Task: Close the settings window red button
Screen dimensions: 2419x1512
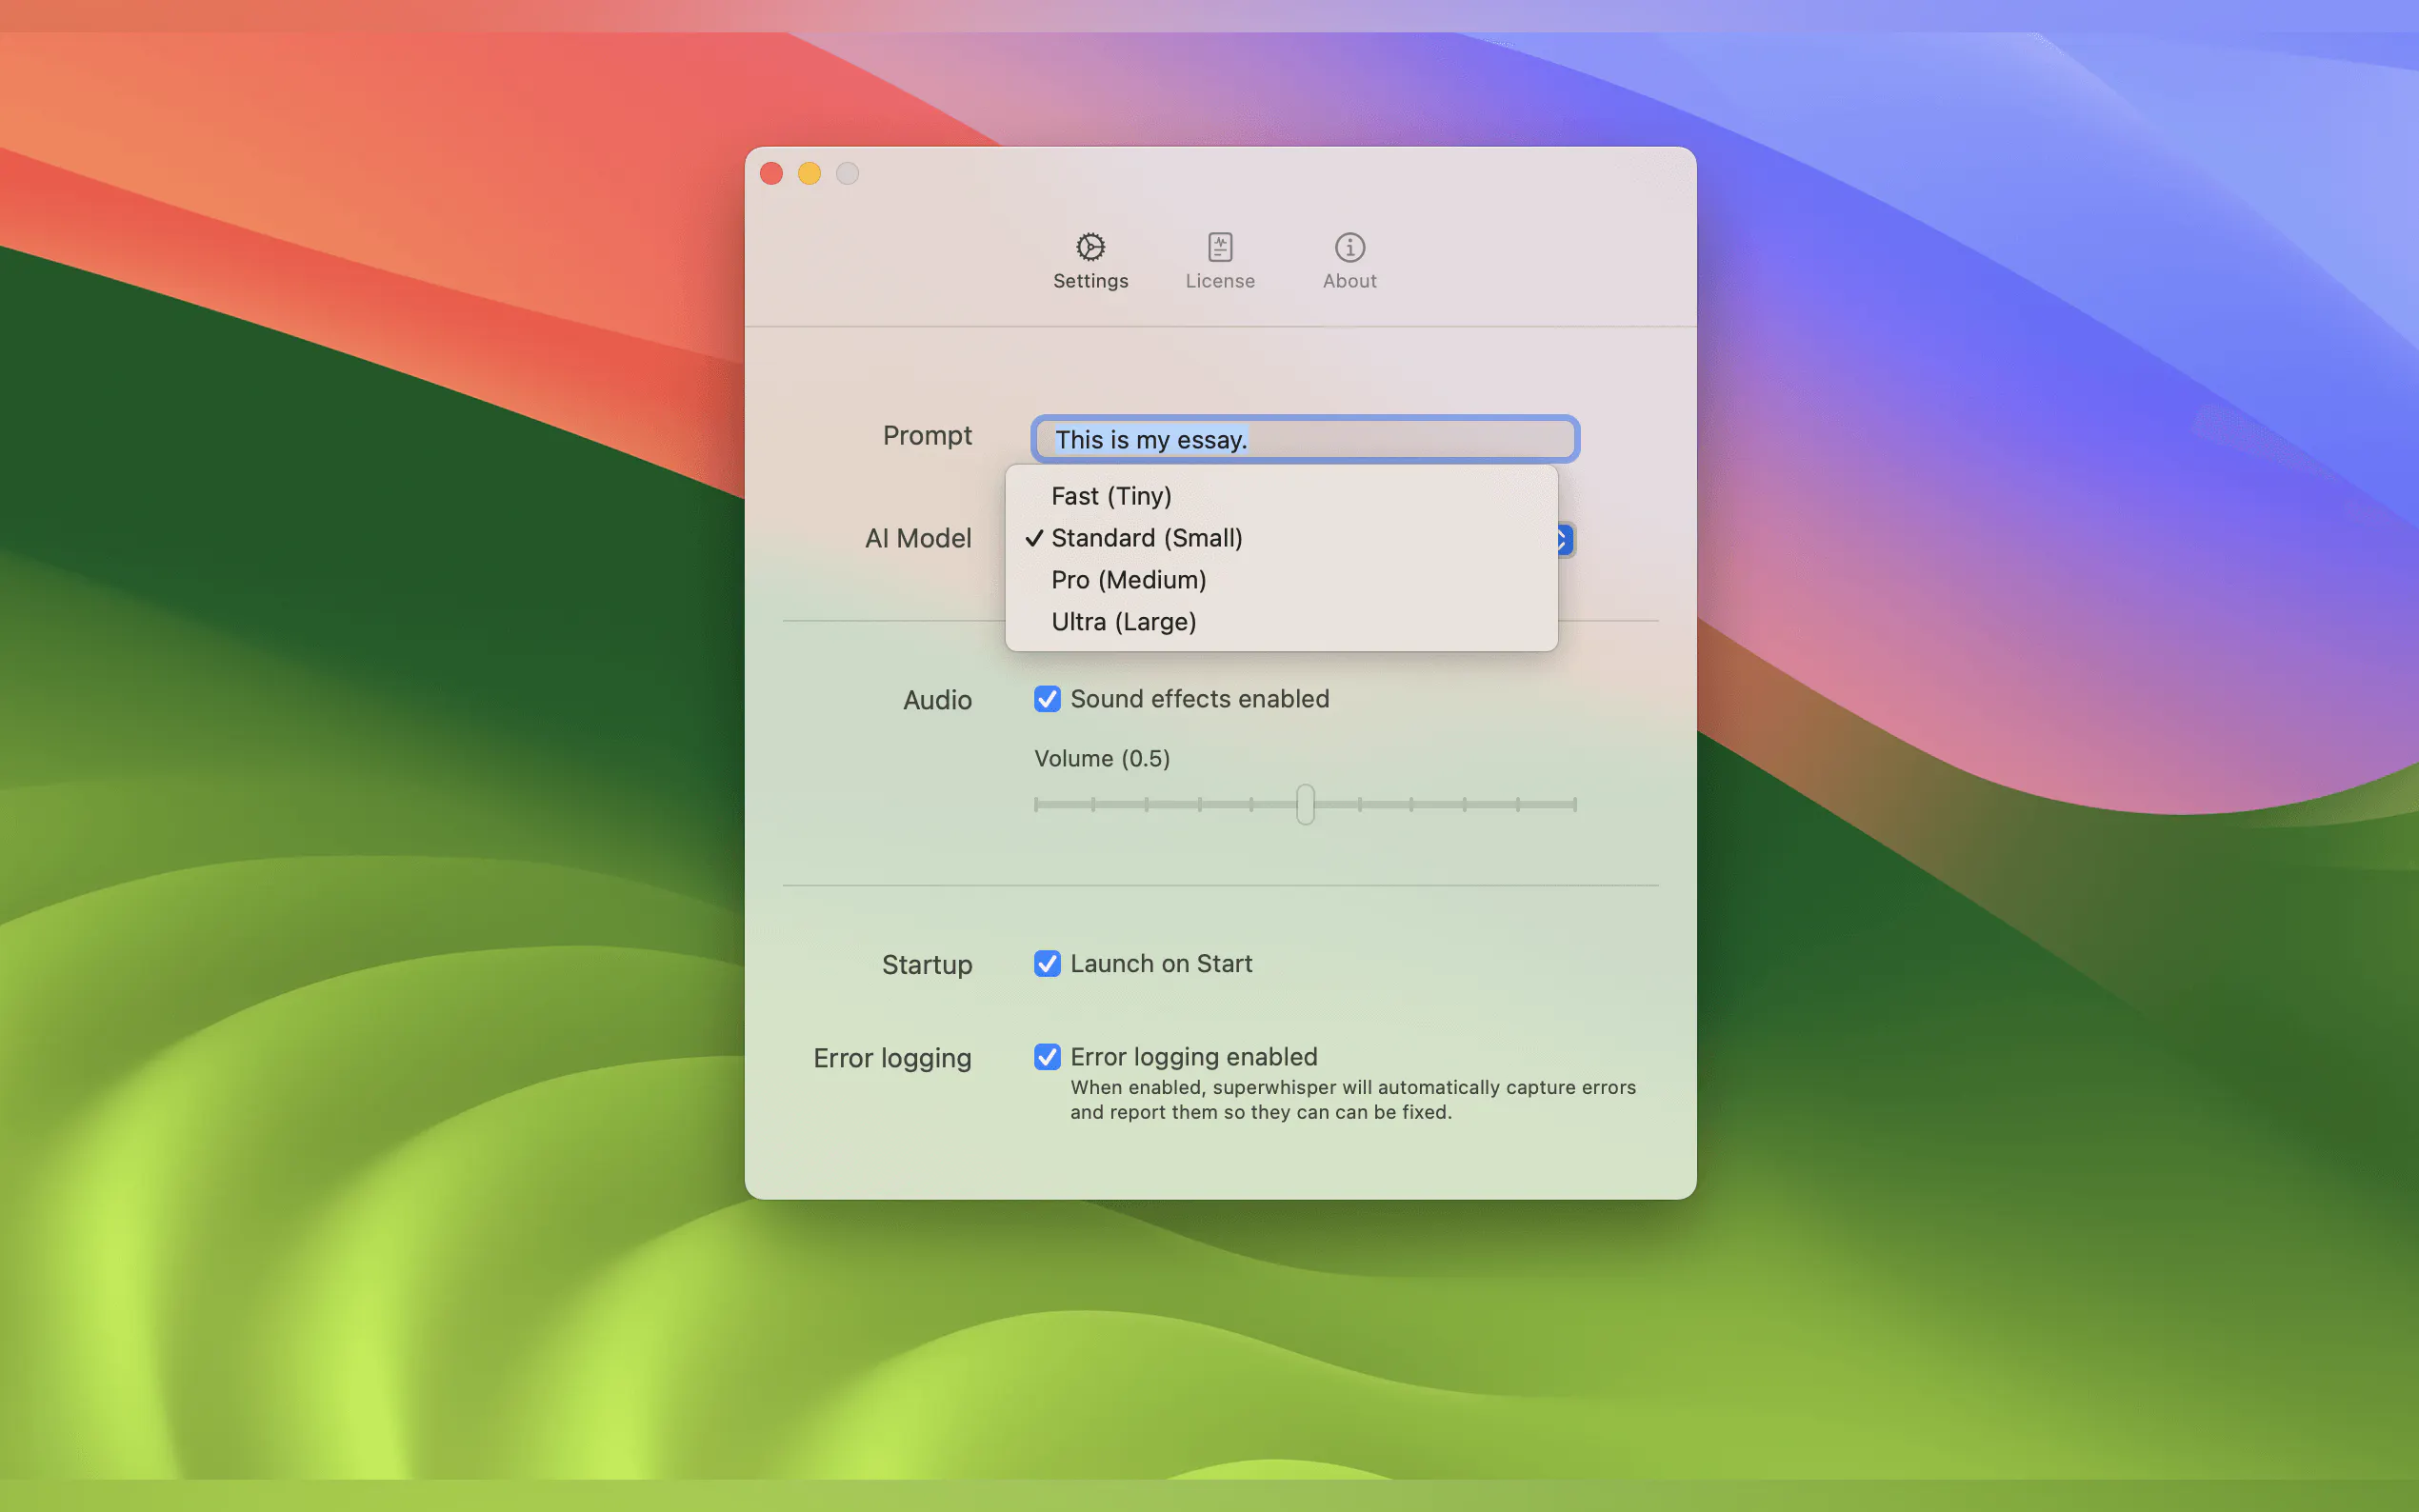Action: pyautogui.click(x=771, y=174)
